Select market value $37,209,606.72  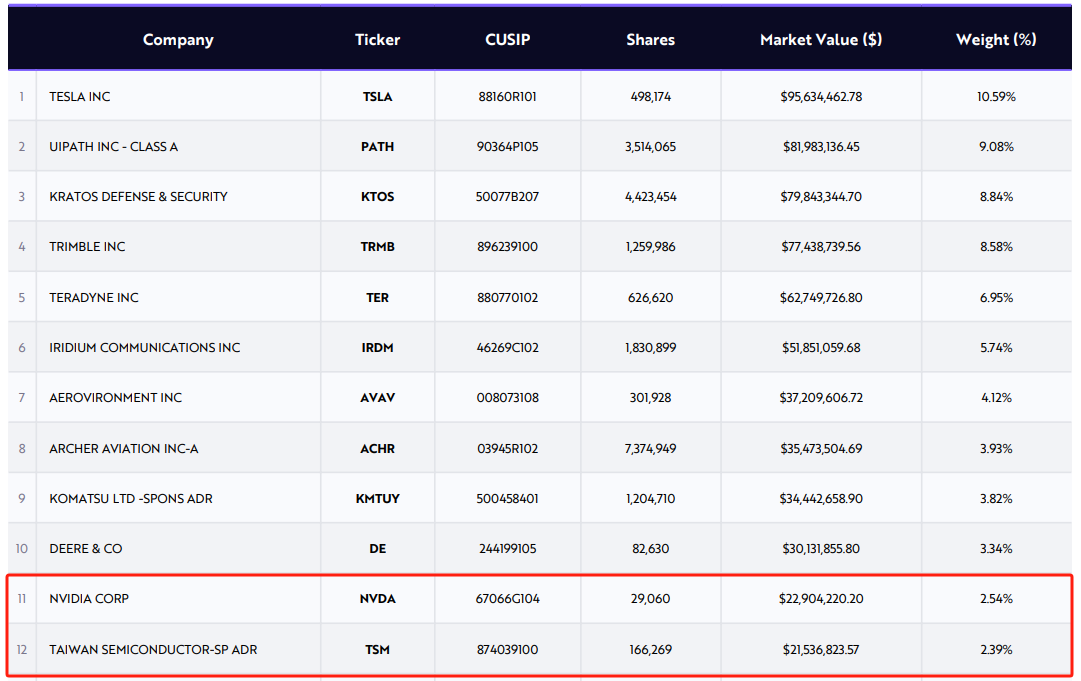(820, 398)
